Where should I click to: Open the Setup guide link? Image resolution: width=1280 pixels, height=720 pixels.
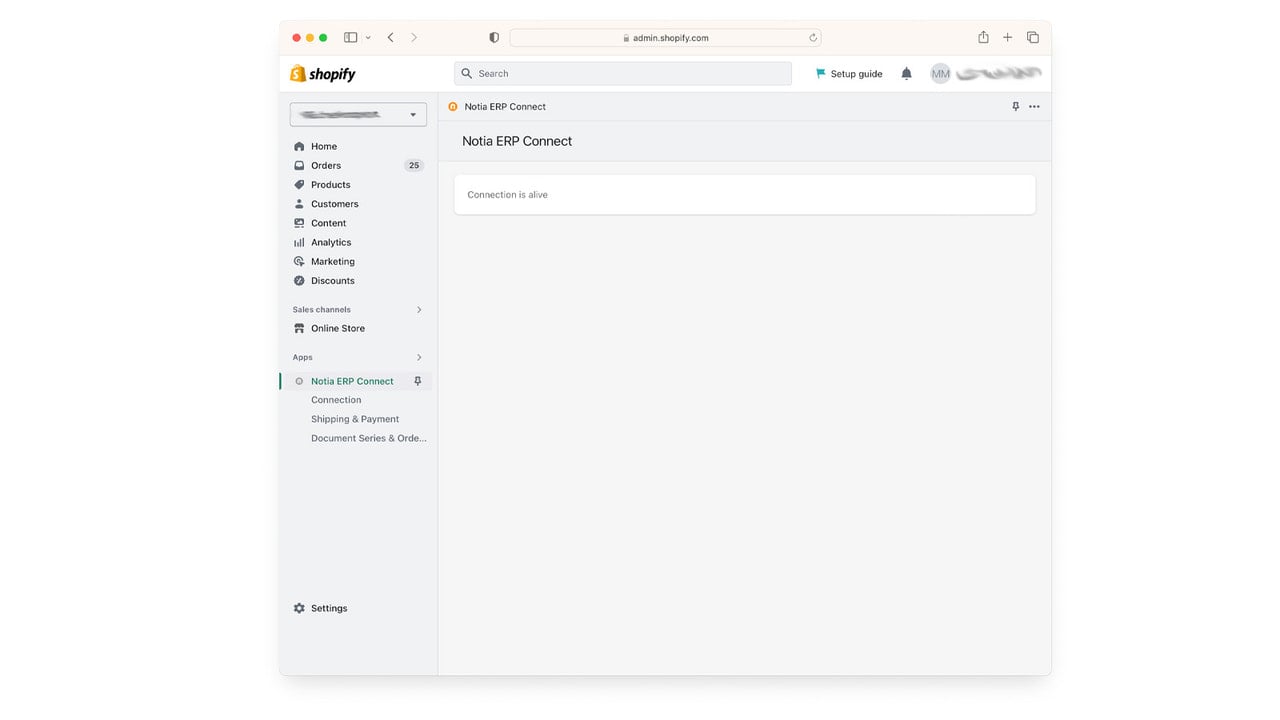click(x=849, y=74)
